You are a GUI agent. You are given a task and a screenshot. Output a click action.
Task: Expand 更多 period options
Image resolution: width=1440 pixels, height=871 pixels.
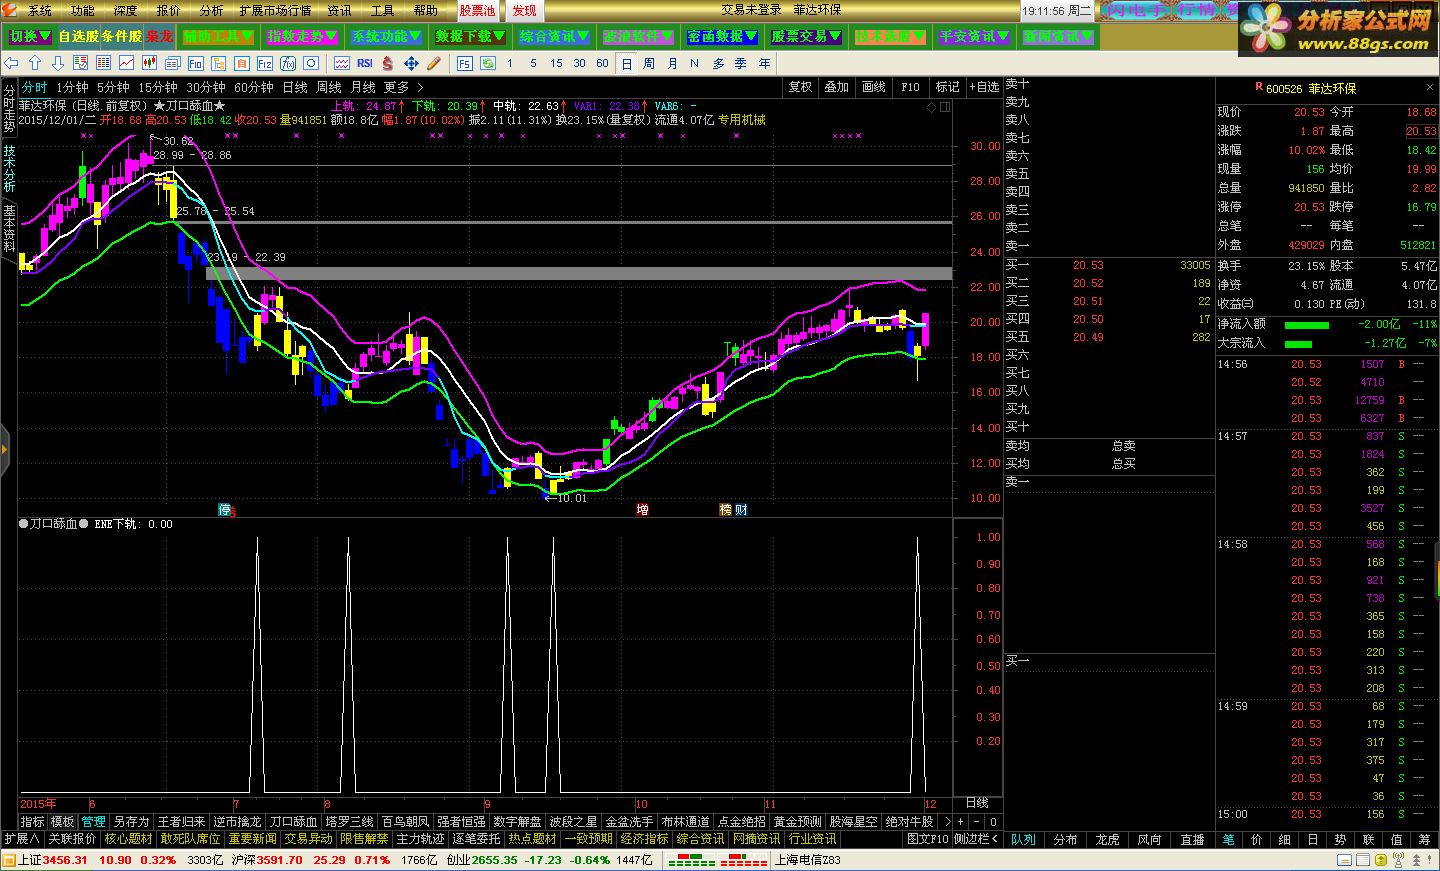coord(403,87)
